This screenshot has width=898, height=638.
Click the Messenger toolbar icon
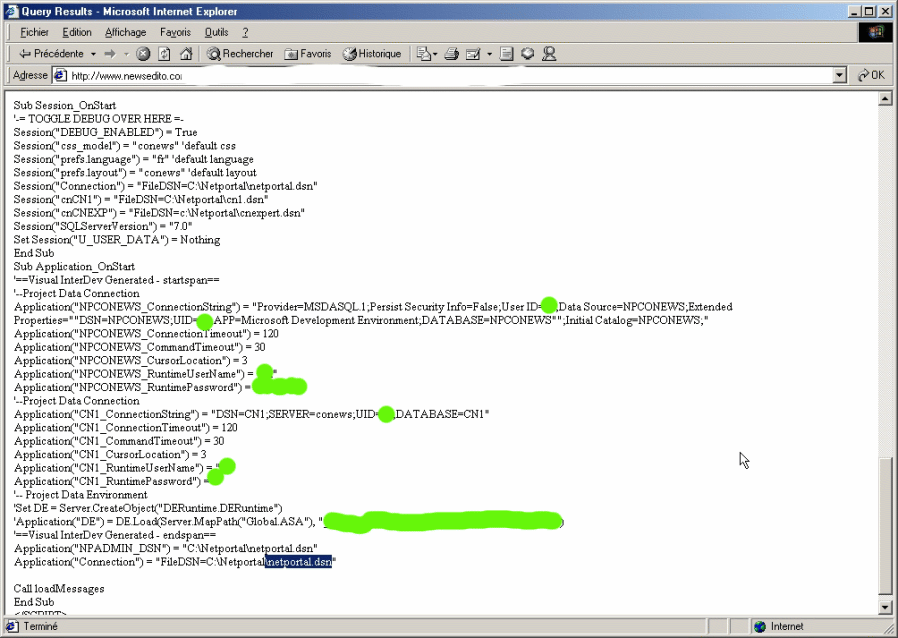point(548,54)
